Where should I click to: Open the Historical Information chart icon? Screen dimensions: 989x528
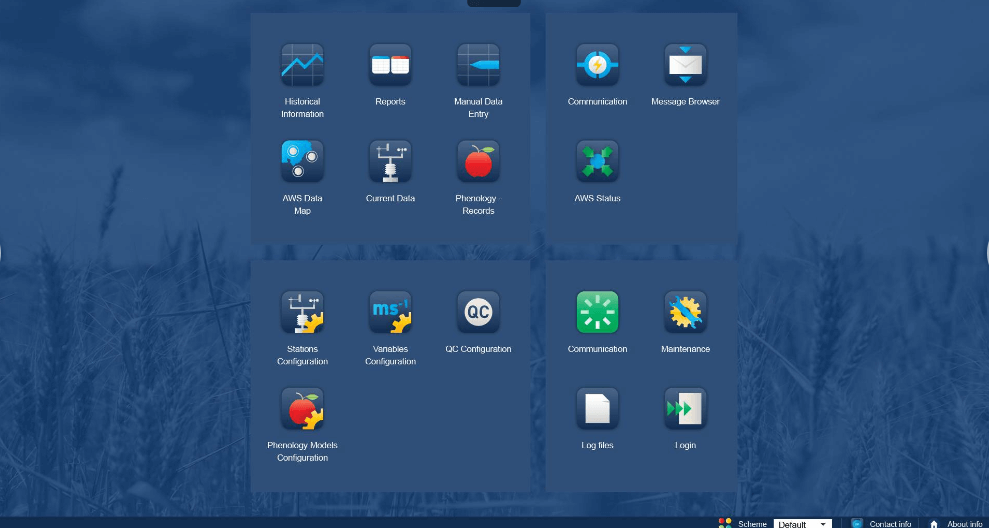pos(302,65)
